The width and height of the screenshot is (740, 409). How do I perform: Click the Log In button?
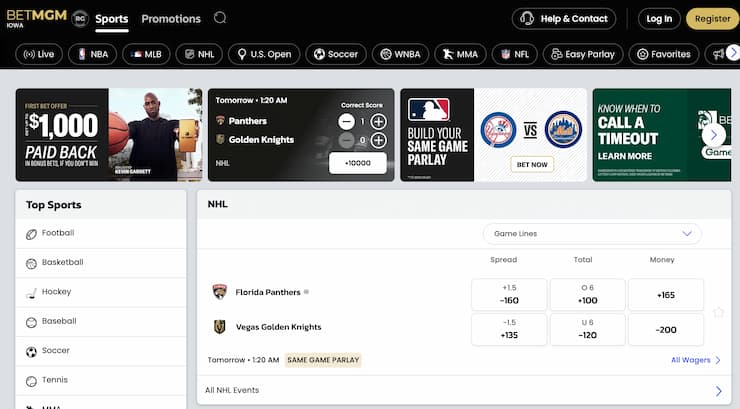[x=659, y=19]
